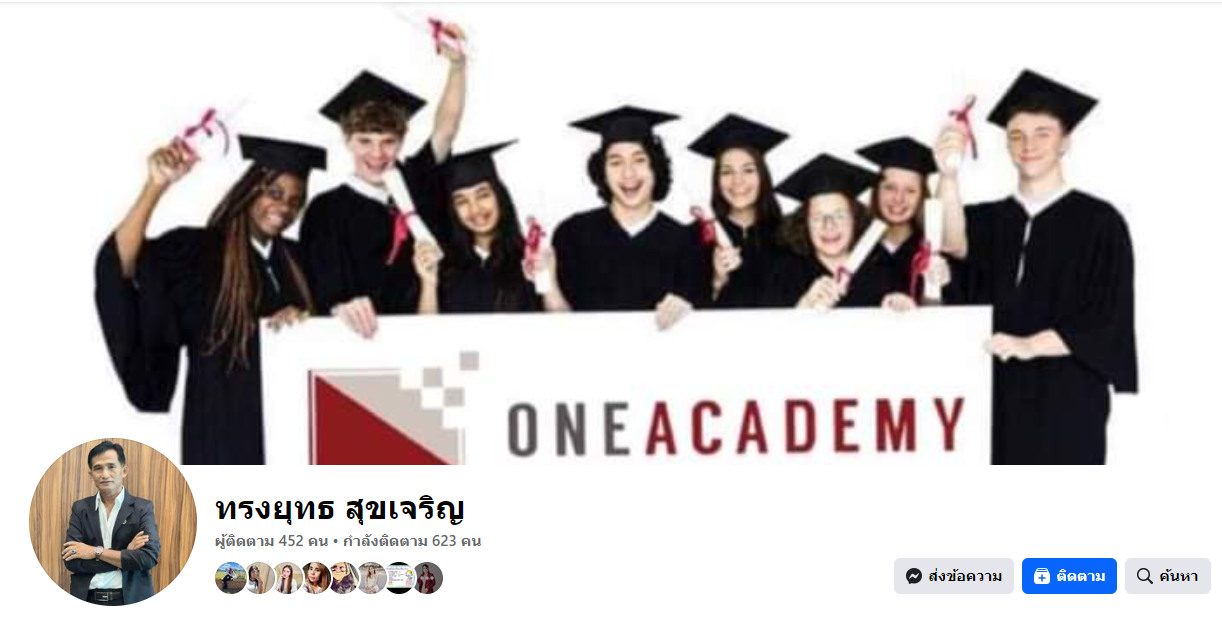Open the second follower avatar in the row
The height and width of the screenshot is (622, 1222).
pyautogui.click(x=259, y=578)
